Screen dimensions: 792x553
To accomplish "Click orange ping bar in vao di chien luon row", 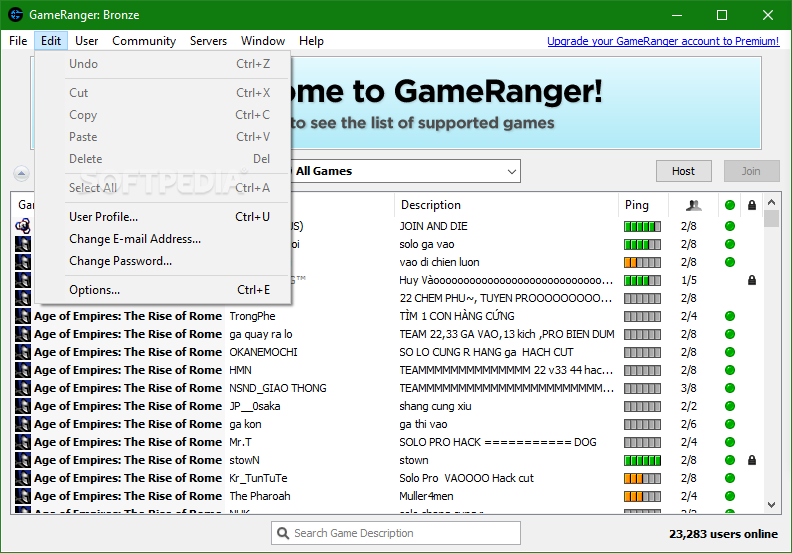I will tap(642, 262).
